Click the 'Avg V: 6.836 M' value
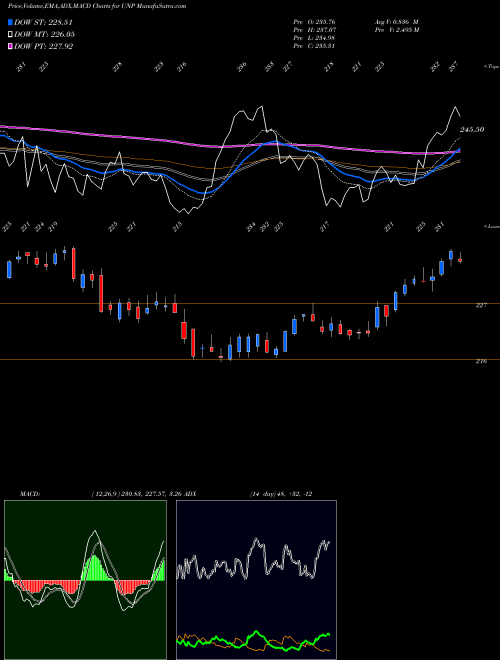 point(396,22)
